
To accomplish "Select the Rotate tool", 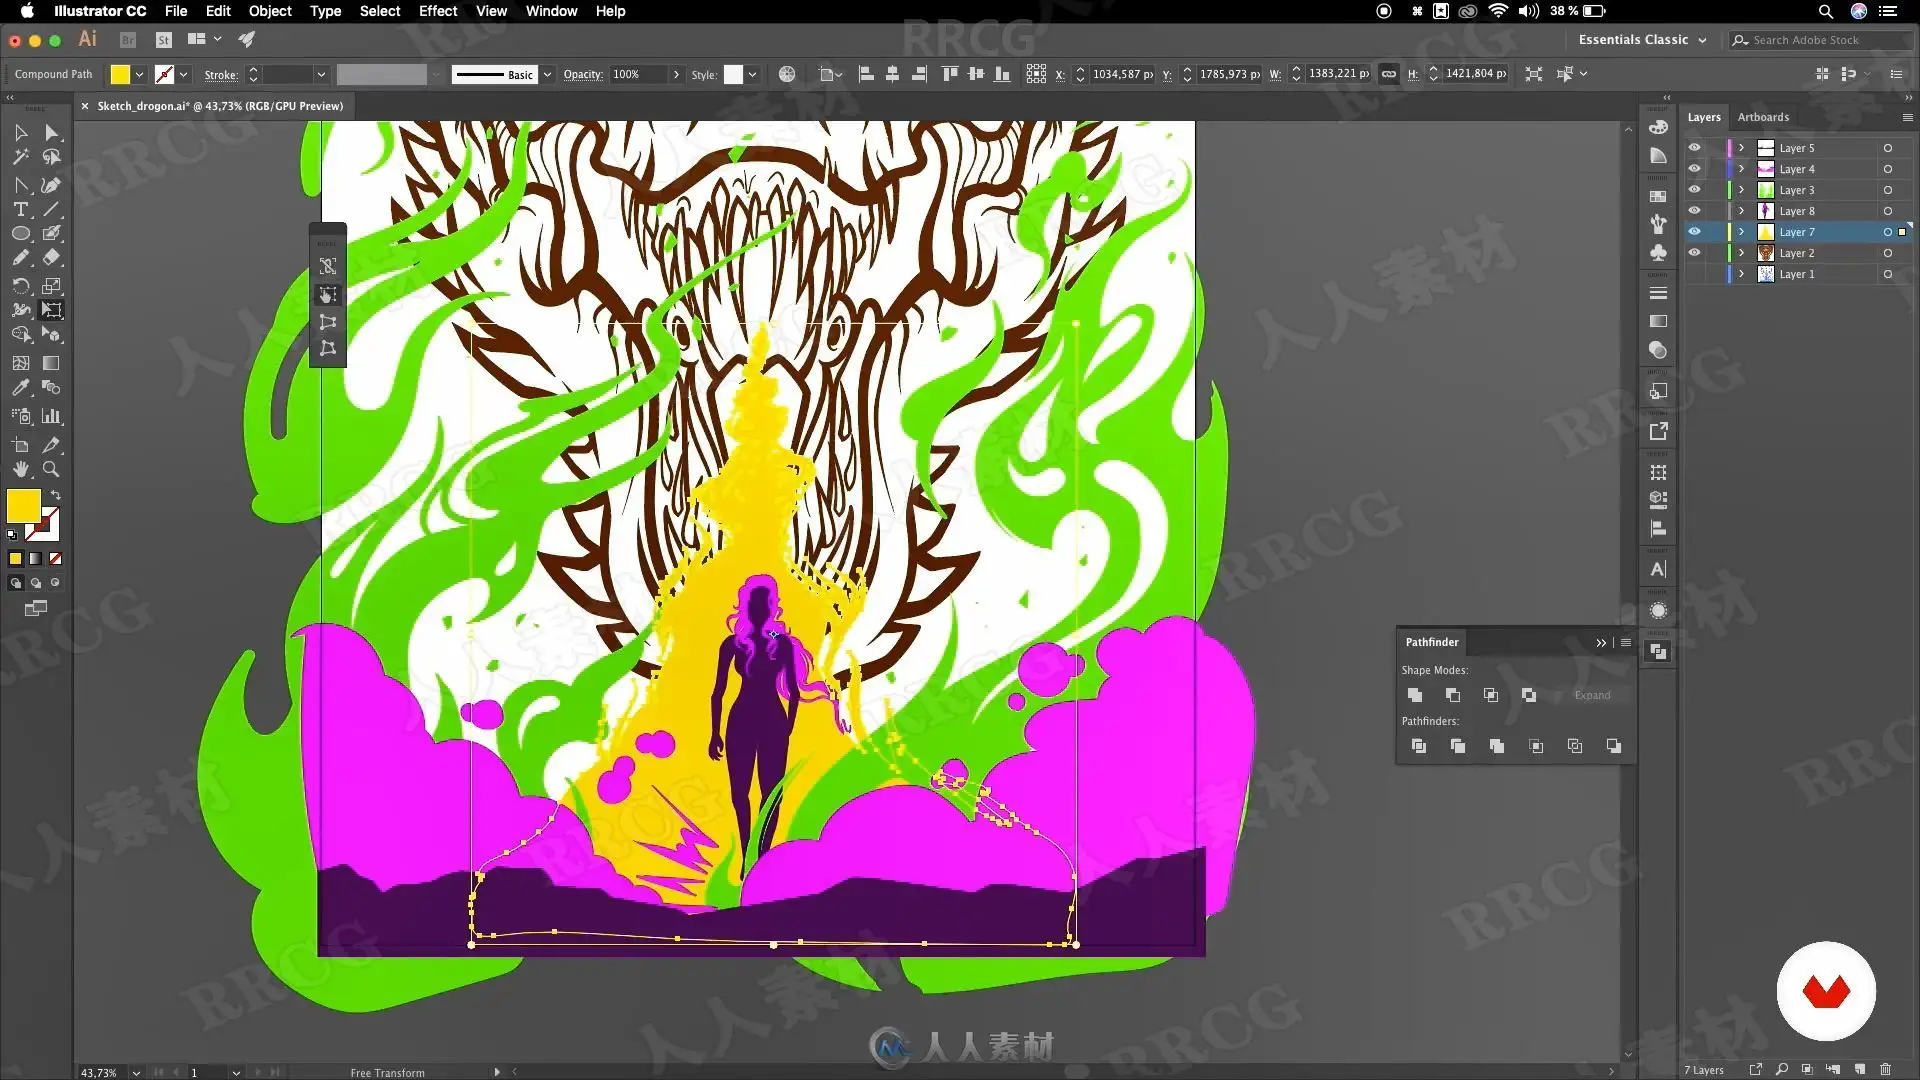I will tap(20, 286).
